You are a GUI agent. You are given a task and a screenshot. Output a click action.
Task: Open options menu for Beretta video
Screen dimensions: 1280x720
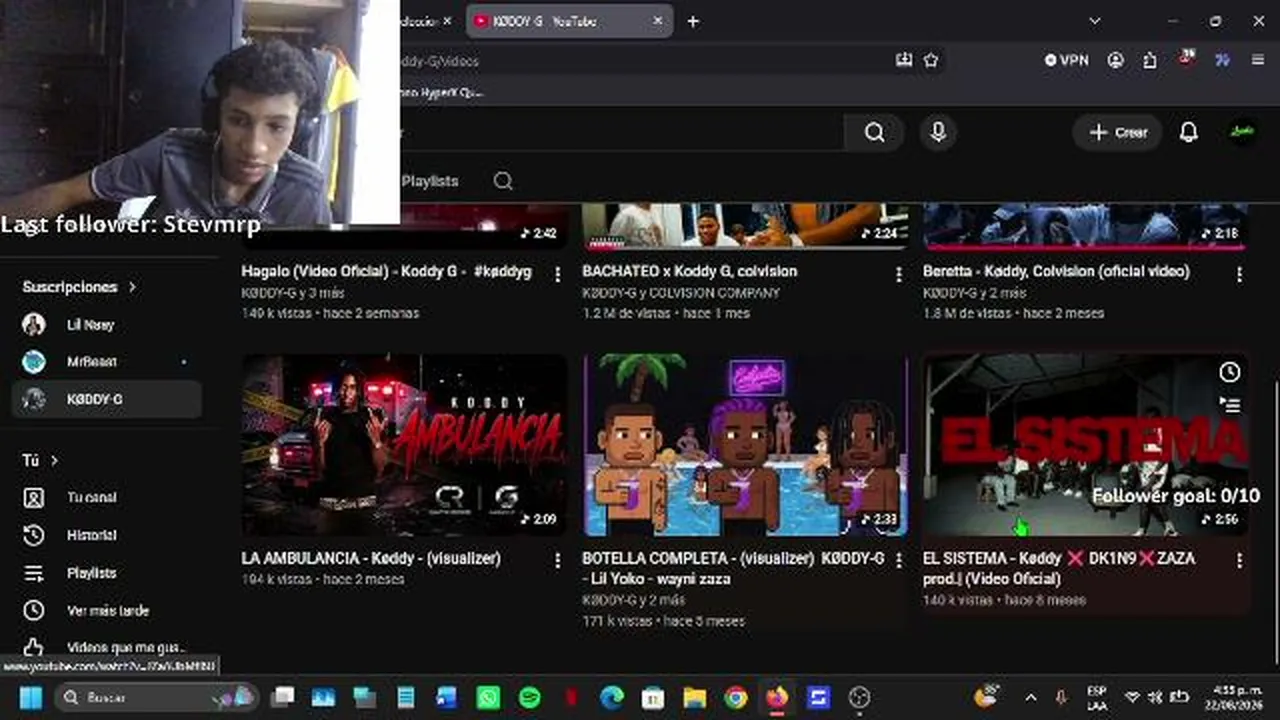(1239, 274)
